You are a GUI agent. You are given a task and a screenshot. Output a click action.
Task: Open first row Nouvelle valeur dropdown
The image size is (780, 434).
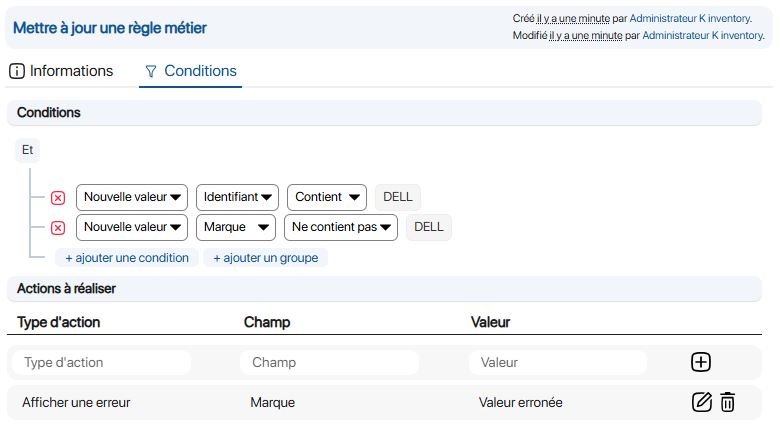pos(132,197)
